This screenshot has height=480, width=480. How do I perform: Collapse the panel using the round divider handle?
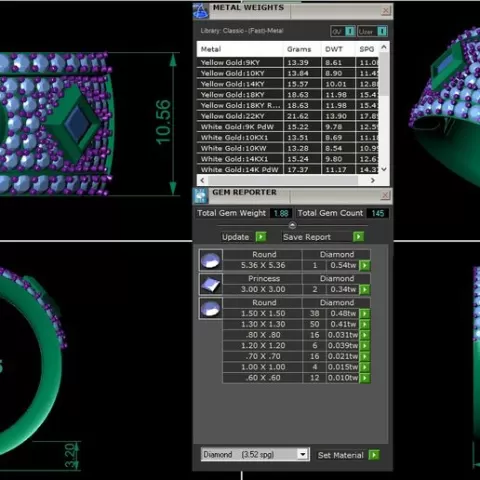[292, 226]
